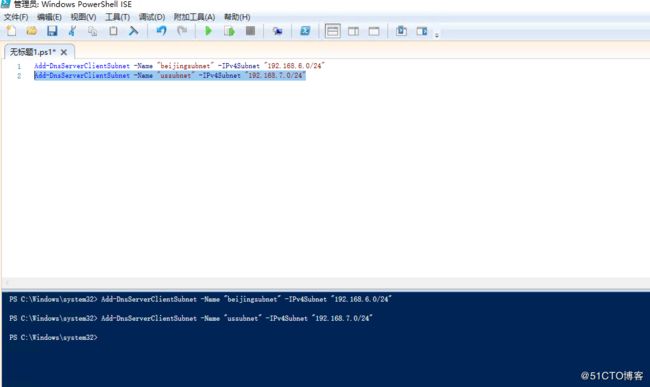
Task: Save script with the floppy disk icon
Action: (x=52, y=31)
